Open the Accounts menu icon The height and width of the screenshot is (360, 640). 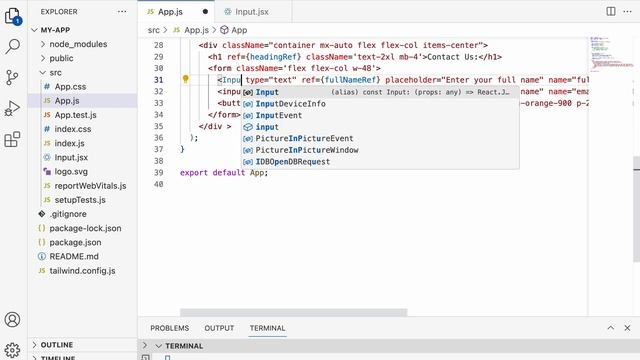click(13, 319)
